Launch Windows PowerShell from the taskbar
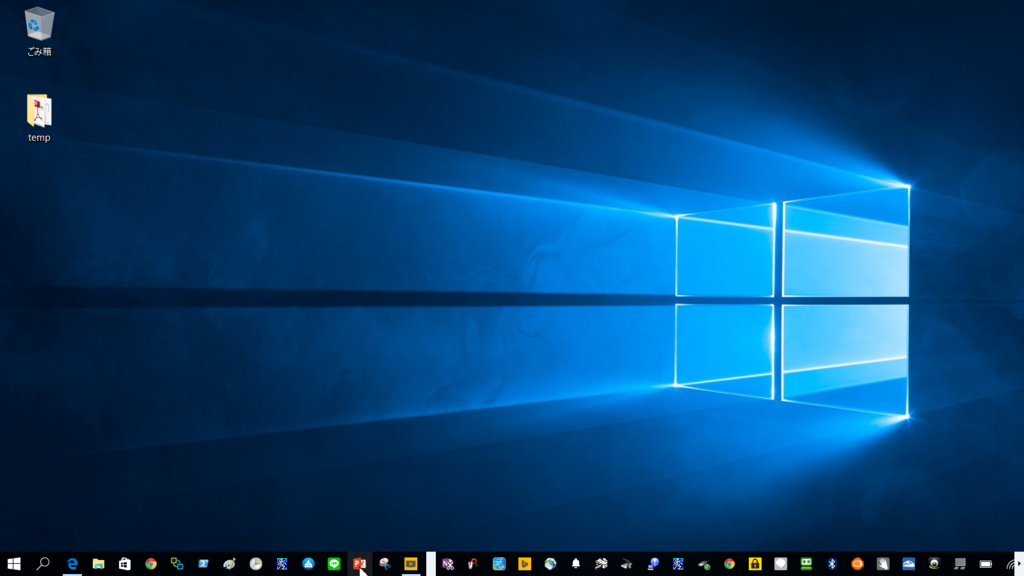Viewport: 1024px width, 576px height. pos(203,564)
